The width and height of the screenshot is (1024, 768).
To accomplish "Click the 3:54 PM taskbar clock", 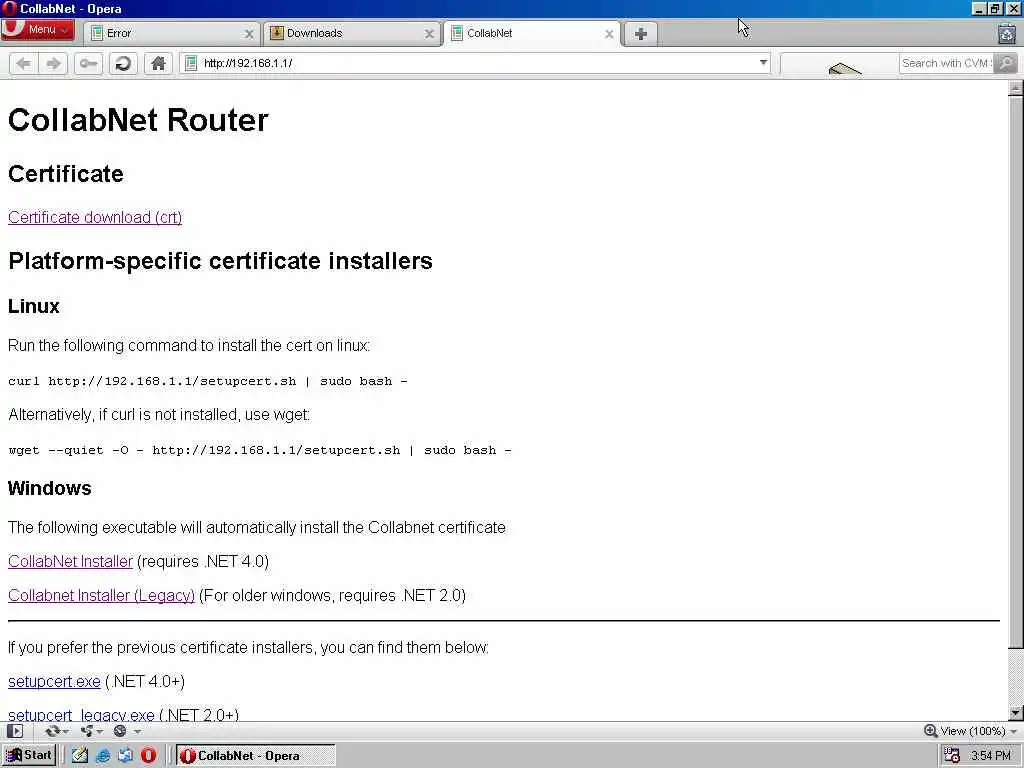I will click(x=991, y=756).
